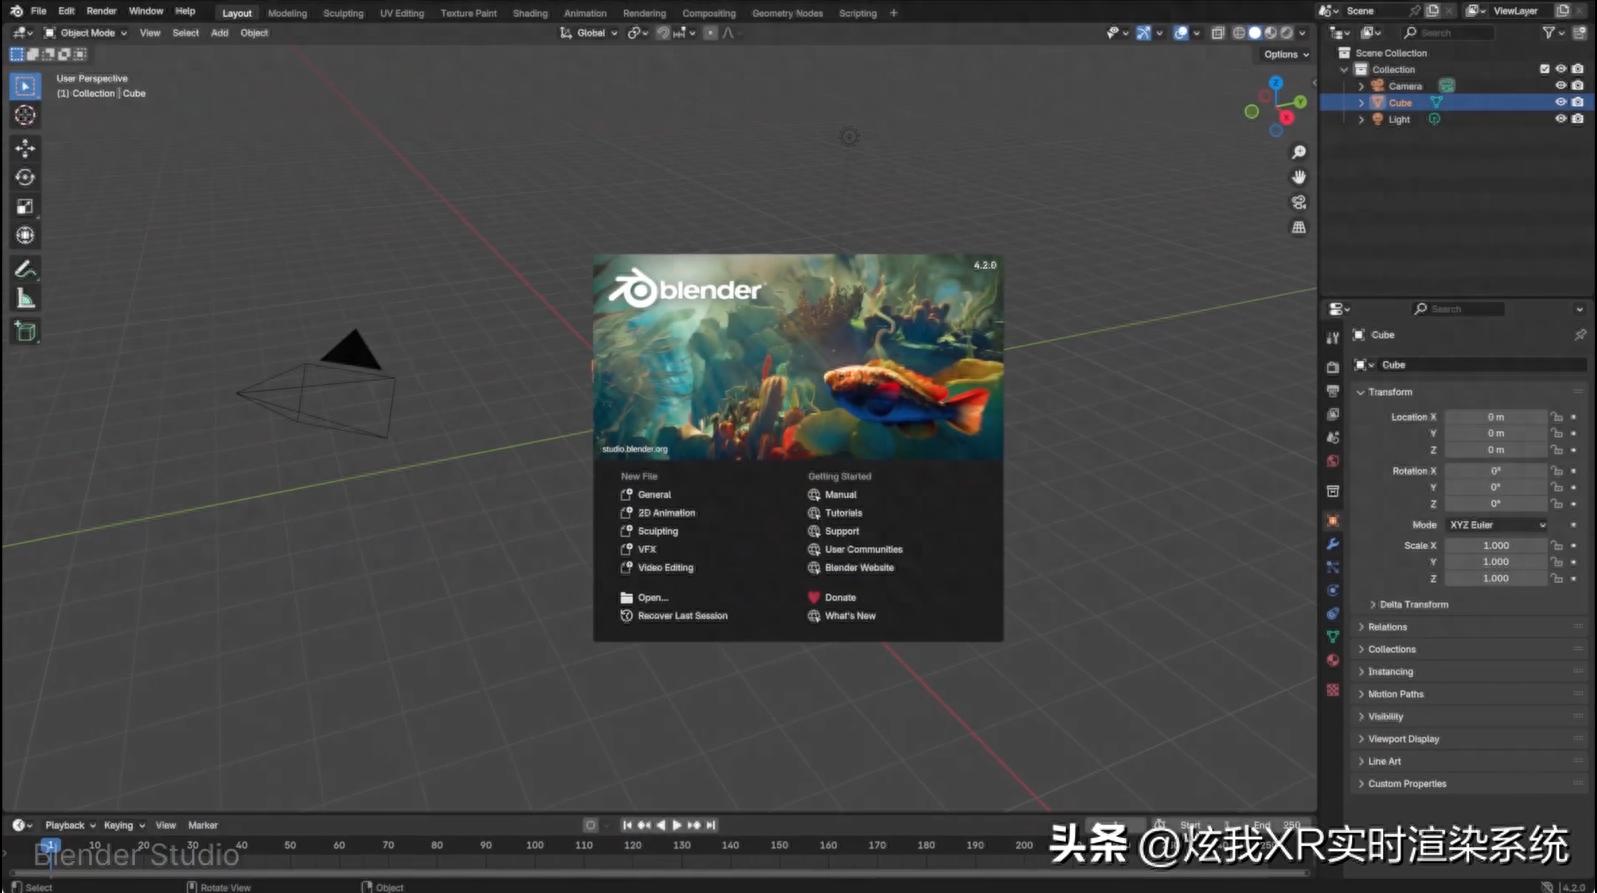Image resolution: width=1597 pixels, height=893 pixels.
Task: Switch perspective/orthographic grid icon
Action: tap(1299, 227)
